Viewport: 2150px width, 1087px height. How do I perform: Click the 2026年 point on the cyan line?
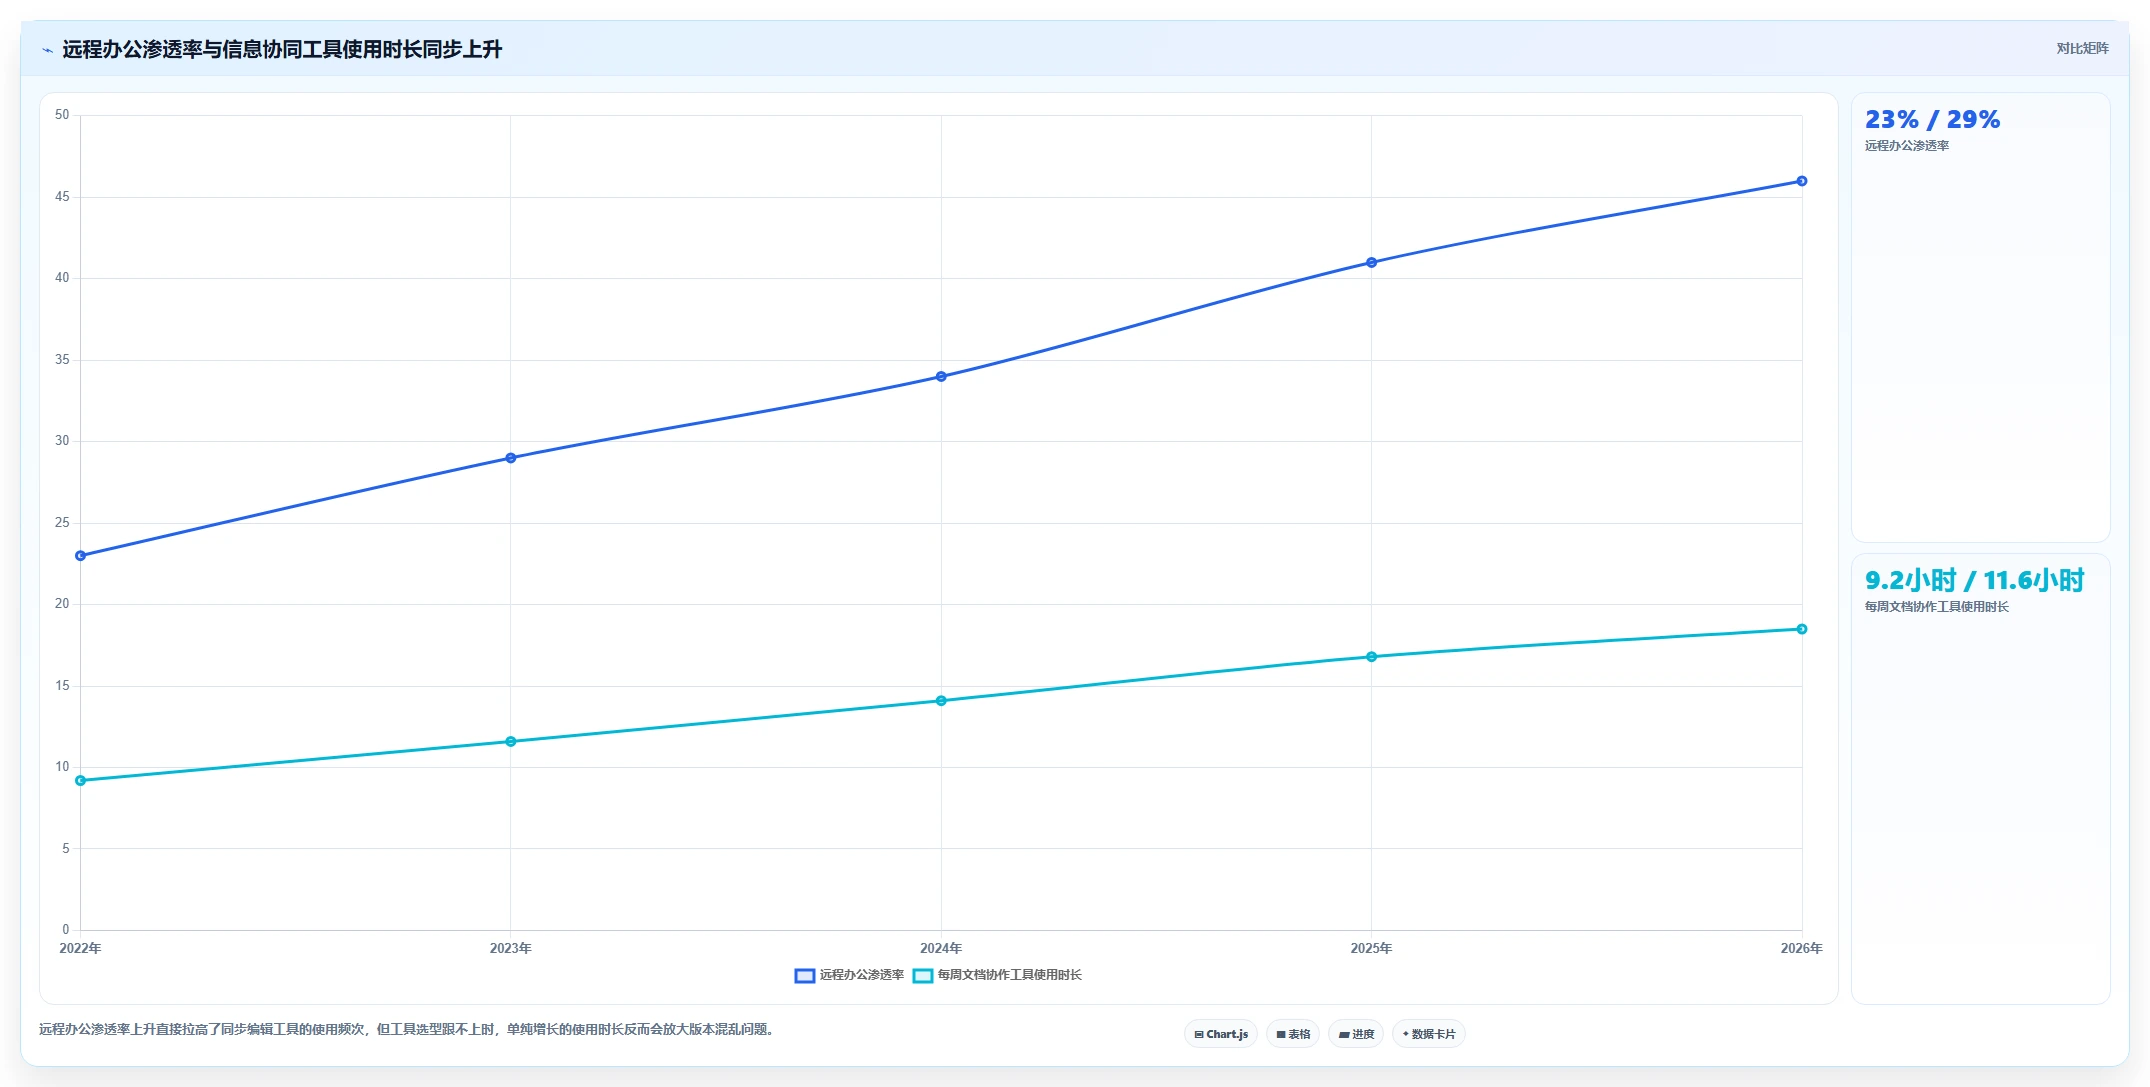(1802, 629)
